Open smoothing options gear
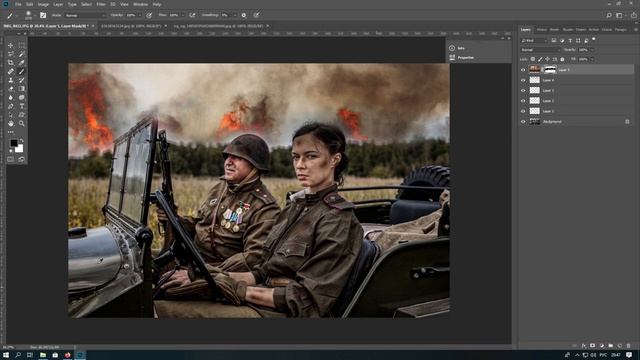This screenshot has width=640, height=360. (244, 15)
